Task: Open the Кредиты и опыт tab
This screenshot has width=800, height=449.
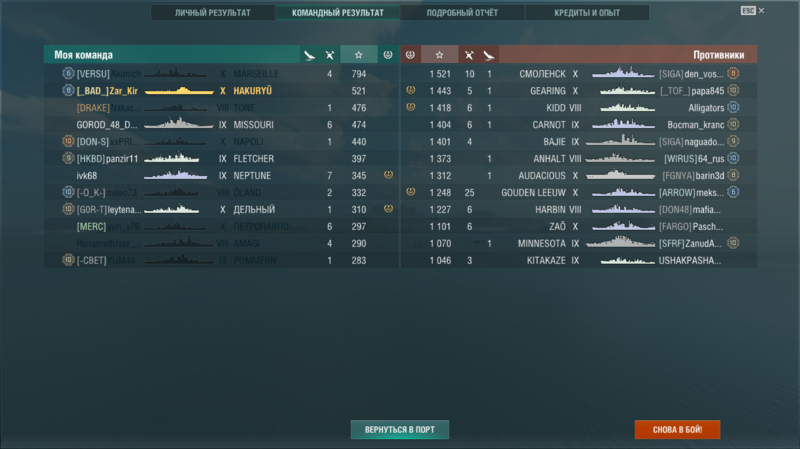Action: coord(587,13)
